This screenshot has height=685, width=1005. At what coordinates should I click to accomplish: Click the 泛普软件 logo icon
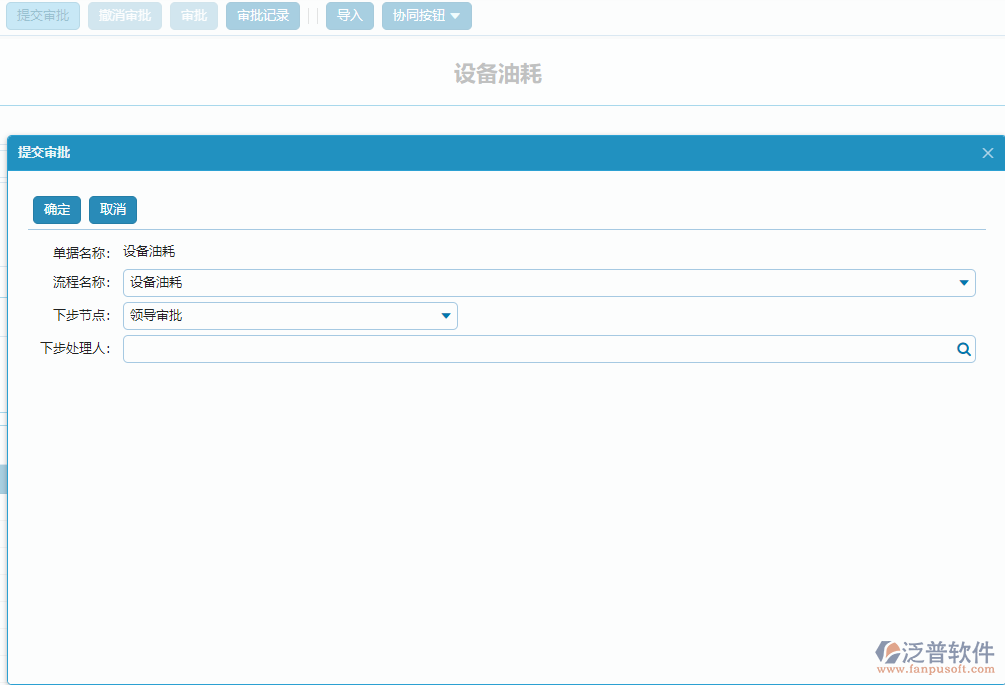pos(888,653)
